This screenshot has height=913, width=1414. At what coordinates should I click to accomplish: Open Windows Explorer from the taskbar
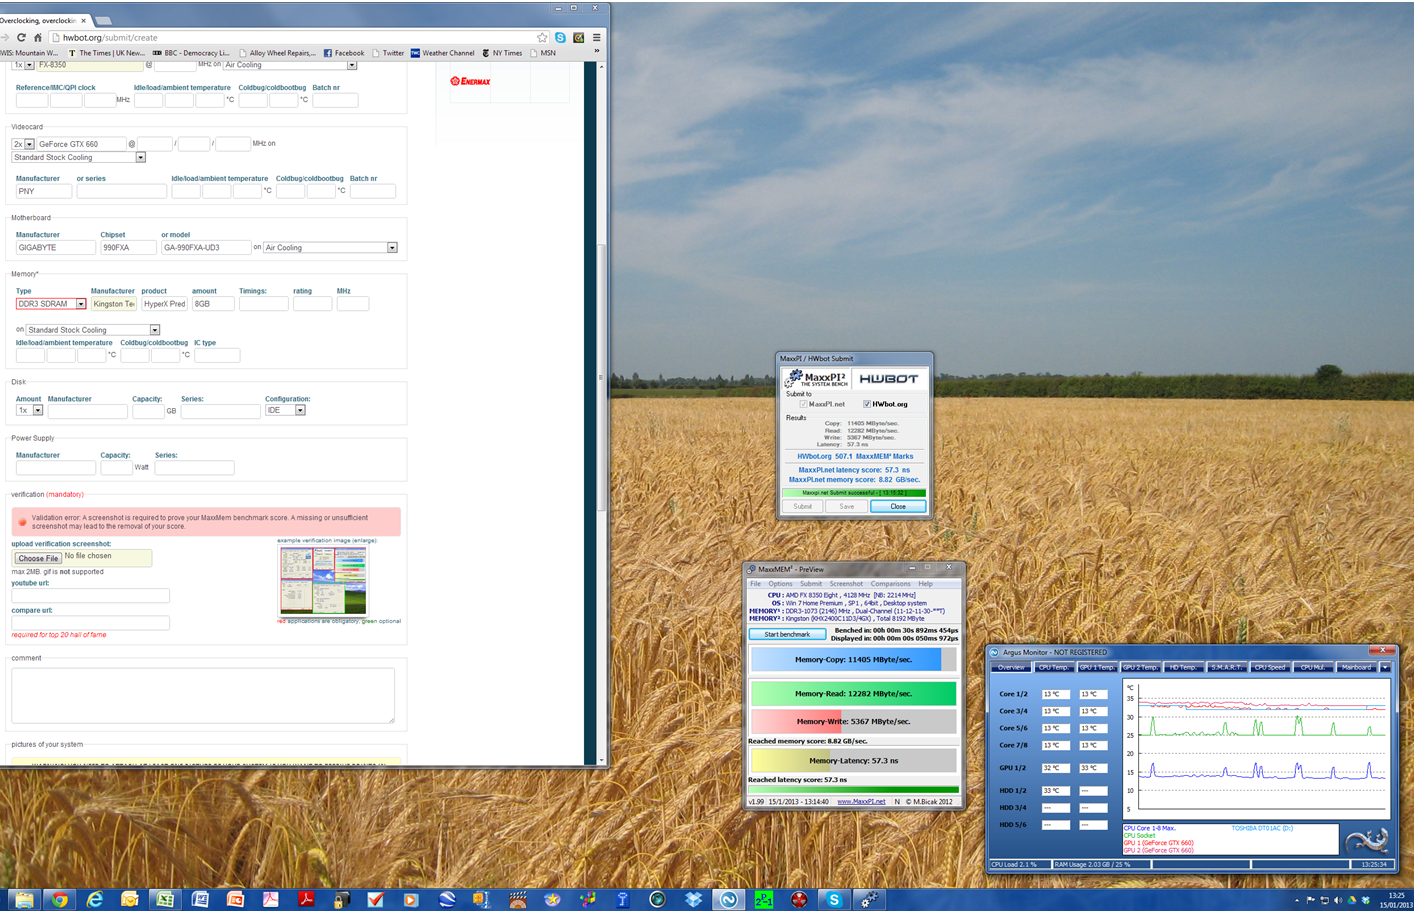(24, 899)
